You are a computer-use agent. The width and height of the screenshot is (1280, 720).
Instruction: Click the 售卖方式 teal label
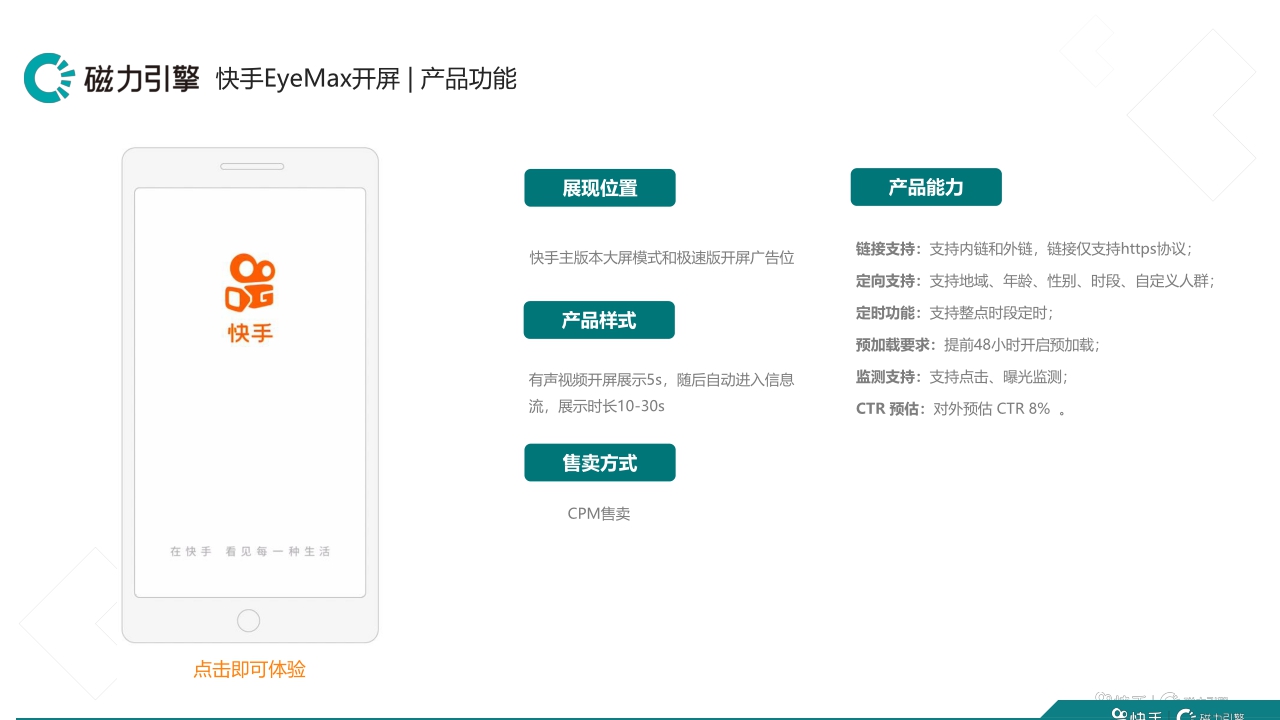(x=599, y=462)
